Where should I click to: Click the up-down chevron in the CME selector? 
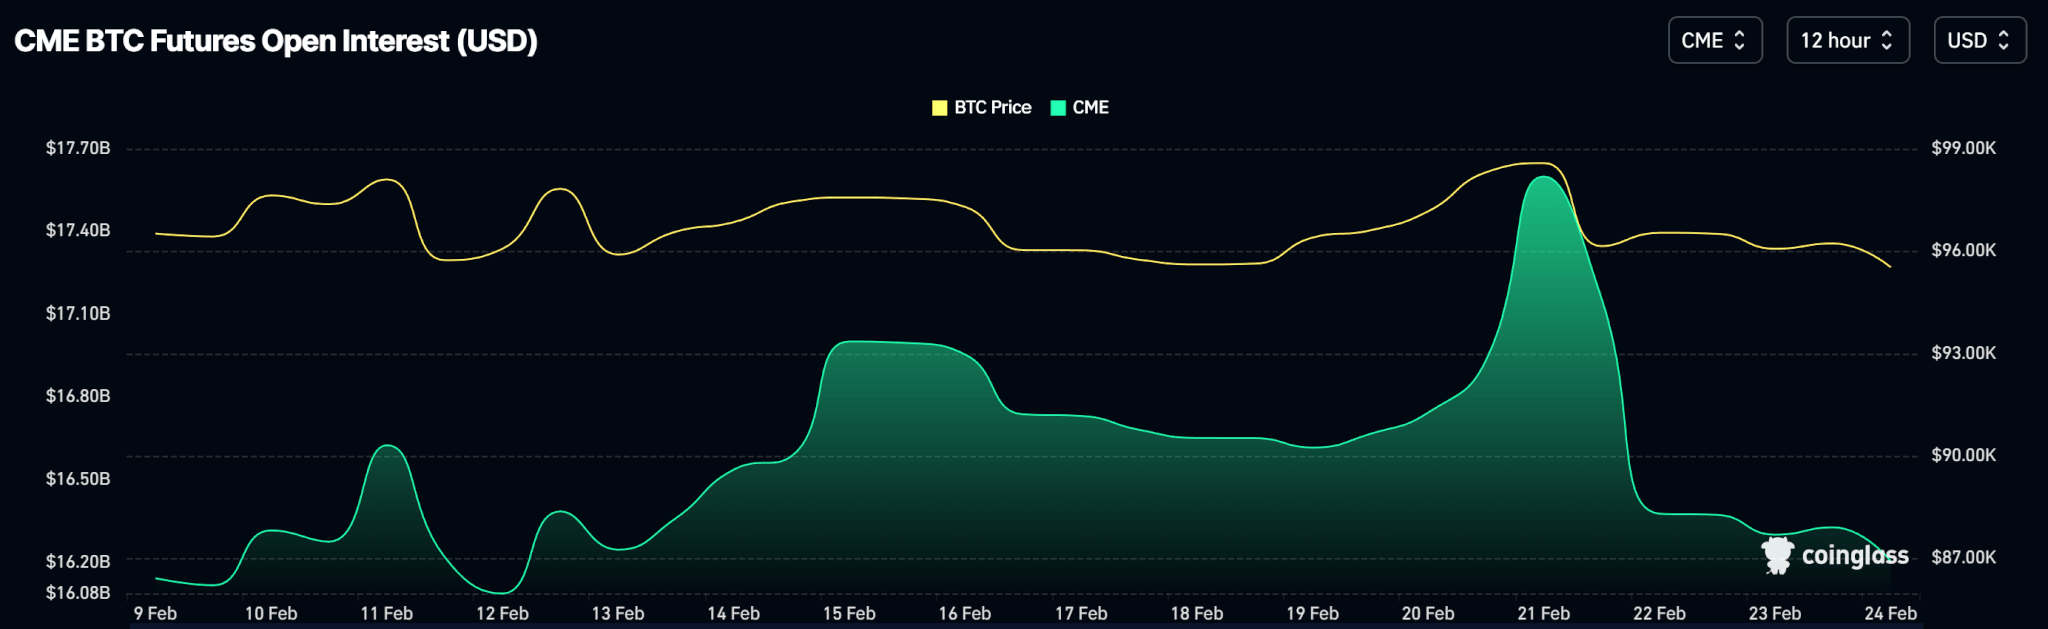pyautogui.click(x=1740, y=41)
